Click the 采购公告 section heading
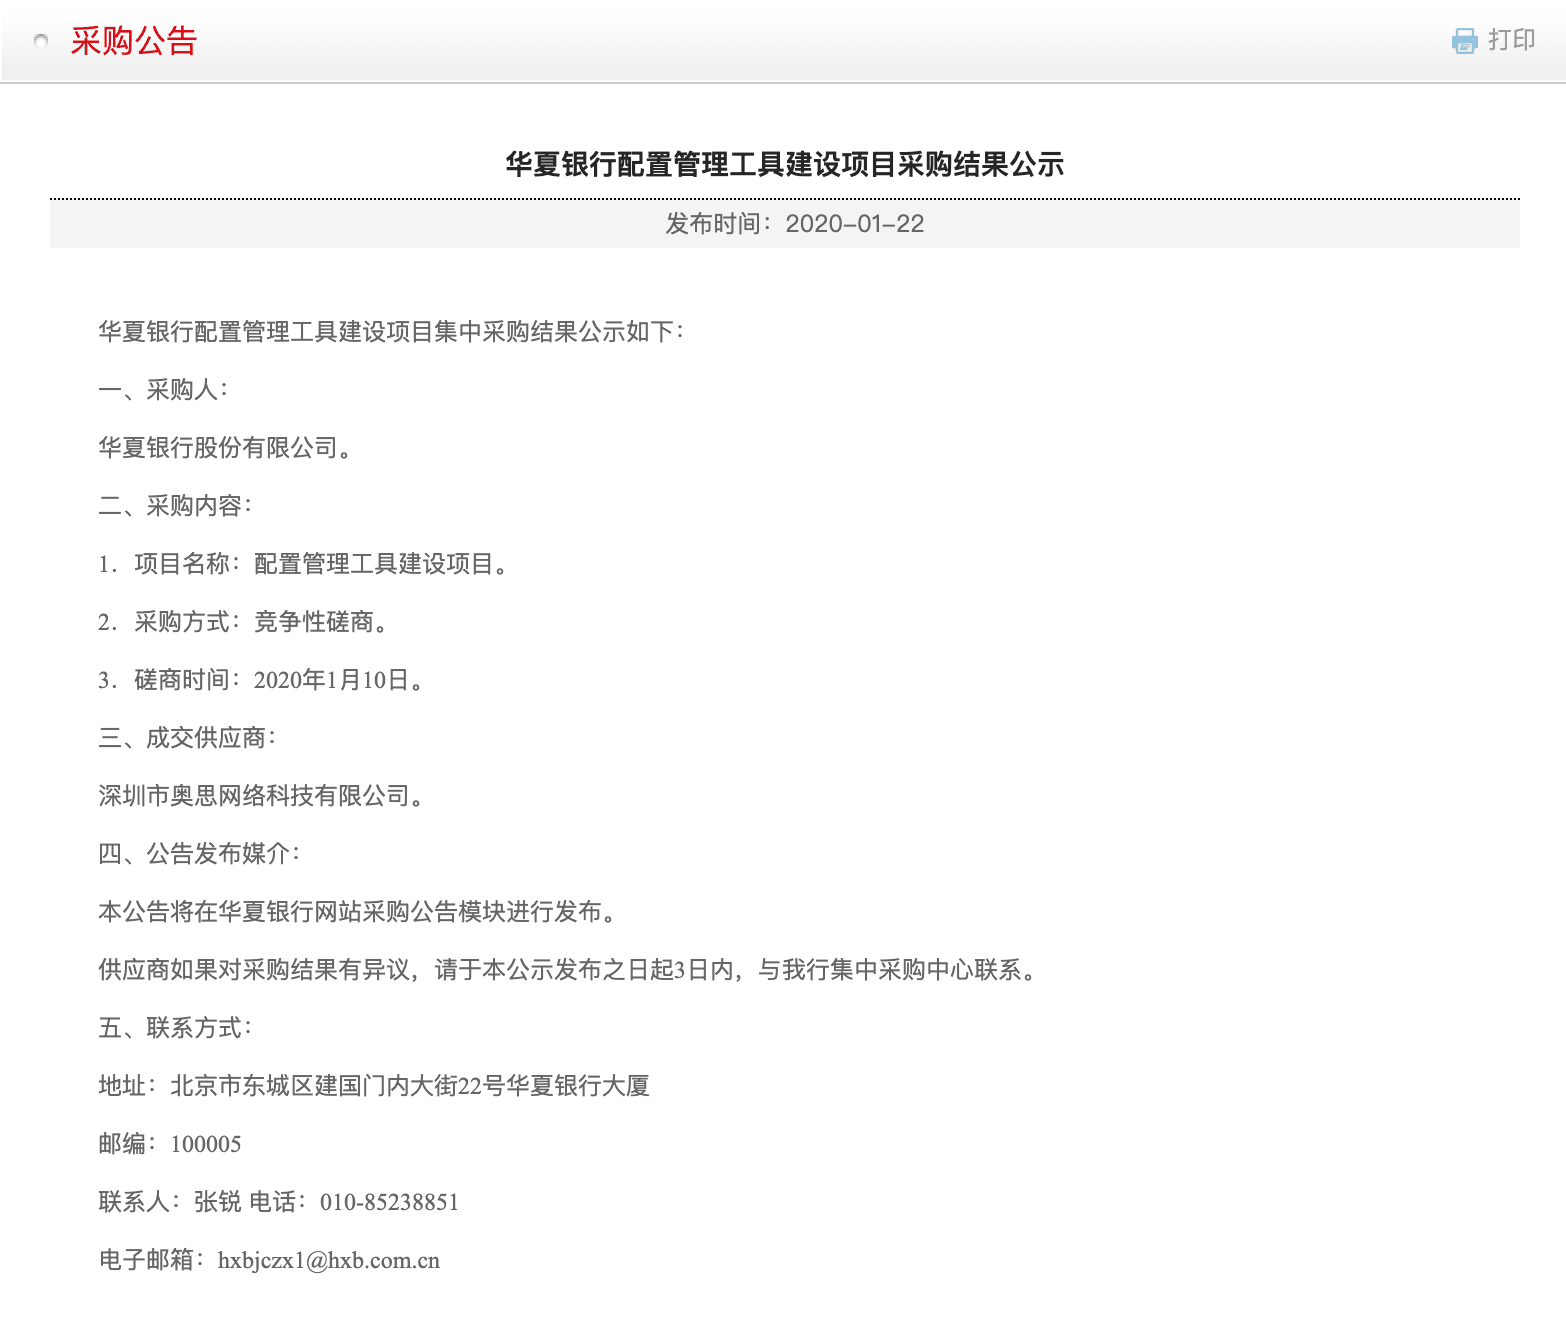Image resolution: width=1566 pixels, height=1330 pixels. pyautogui.click(x=134, y=41)
